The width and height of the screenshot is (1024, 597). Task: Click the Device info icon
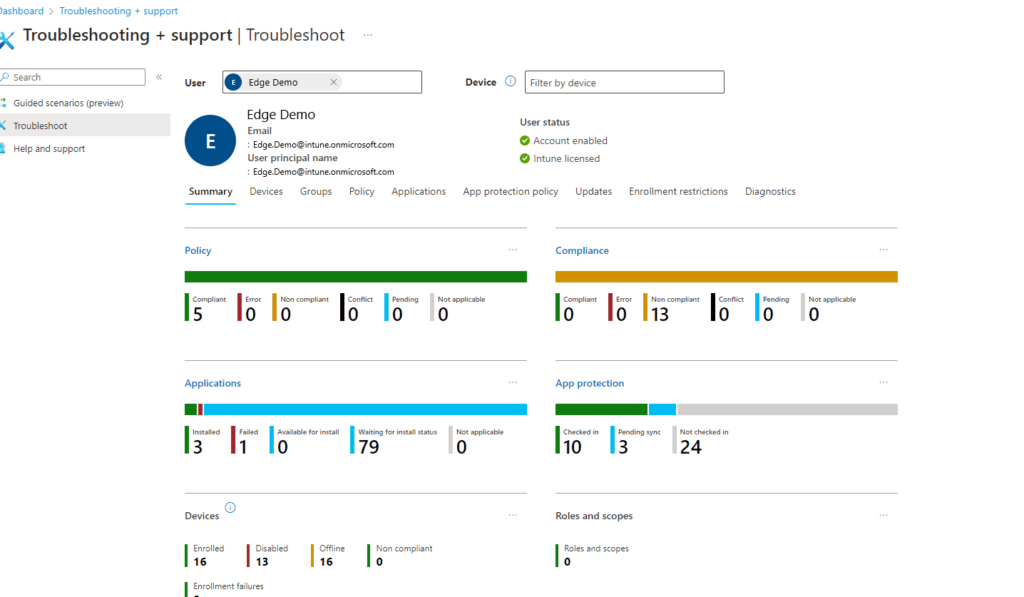click(x=510, y=82)
